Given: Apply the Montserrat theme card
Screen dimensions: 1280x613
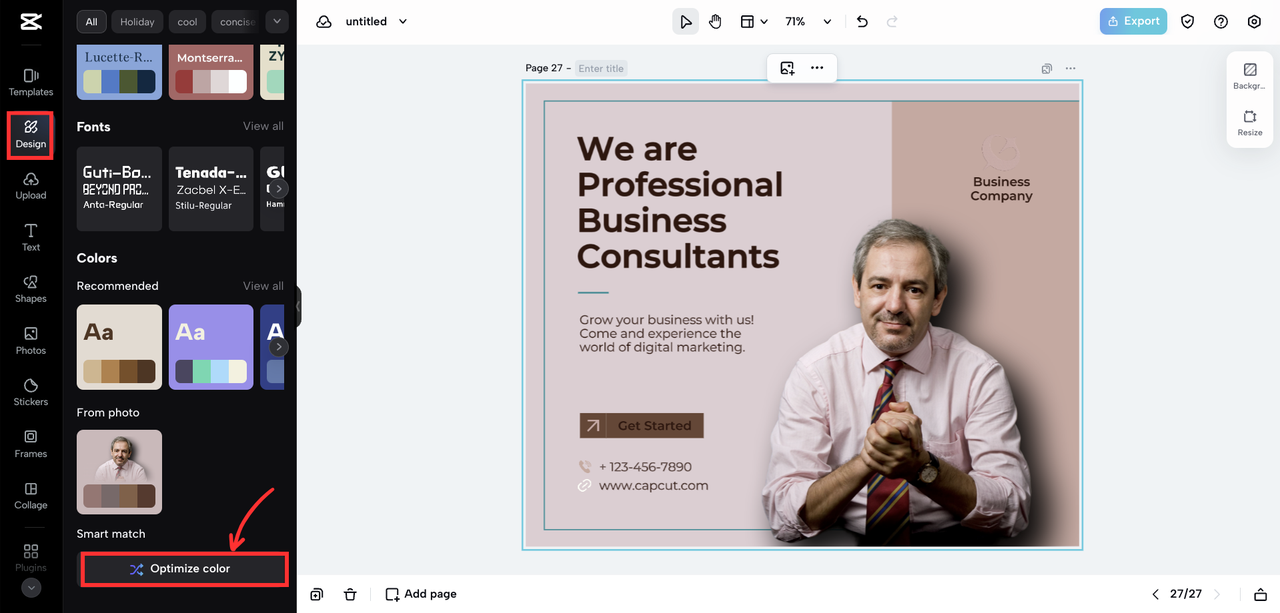Looking at the screenshot, I should [x=211, y=72].
